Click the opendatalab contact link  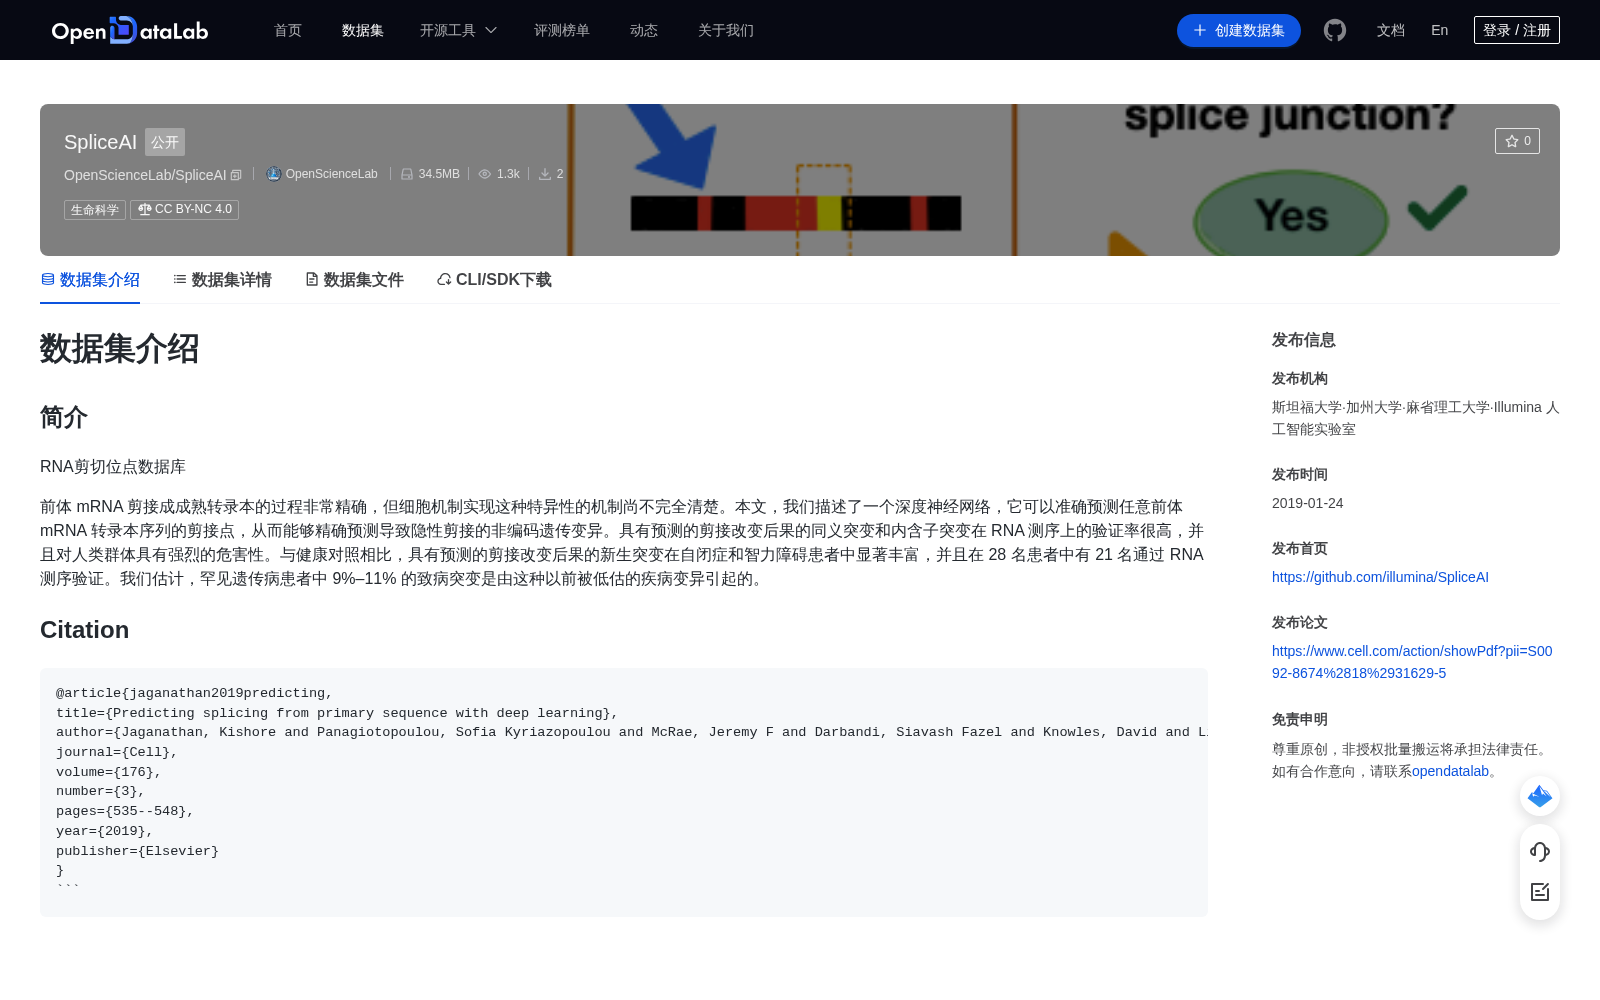click(x=1450, y=771)
